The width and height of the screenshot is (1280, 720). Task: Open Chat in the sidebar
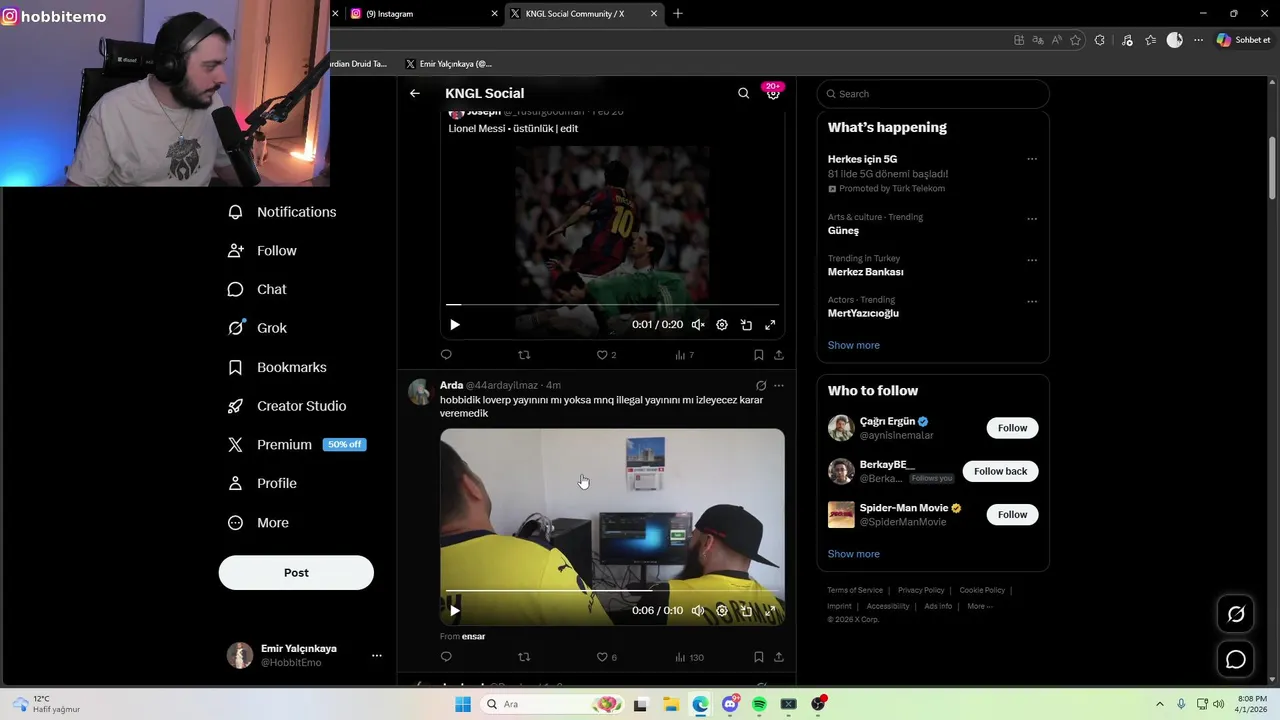click(258, 290)
